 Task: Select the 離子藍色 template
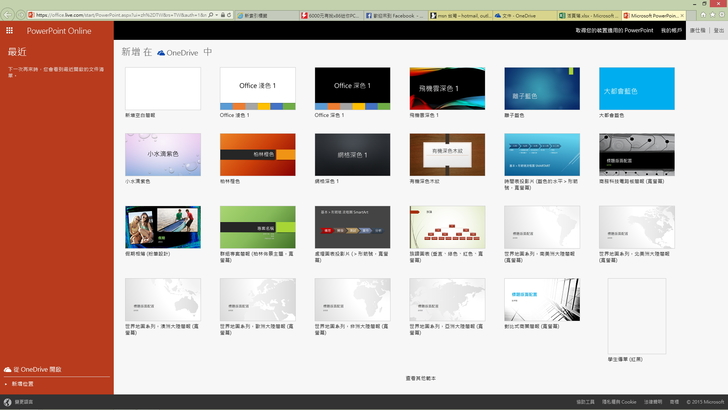click(542, 88)
